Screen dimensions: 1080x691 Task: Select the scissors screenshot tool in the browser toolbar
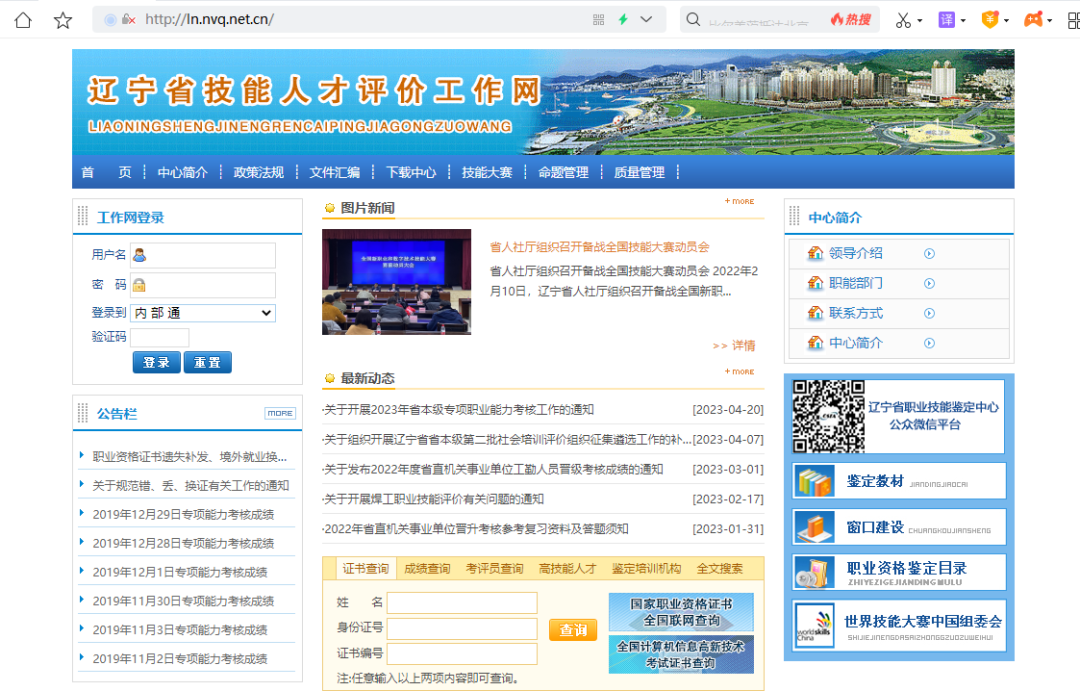point(903,19)
